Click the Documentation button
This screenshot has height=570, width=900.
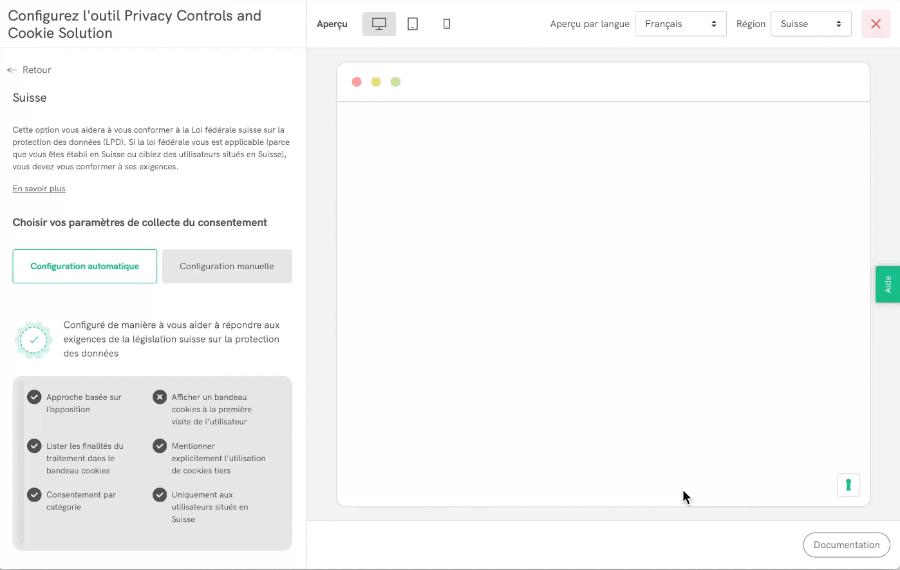(x=846, y=545)
